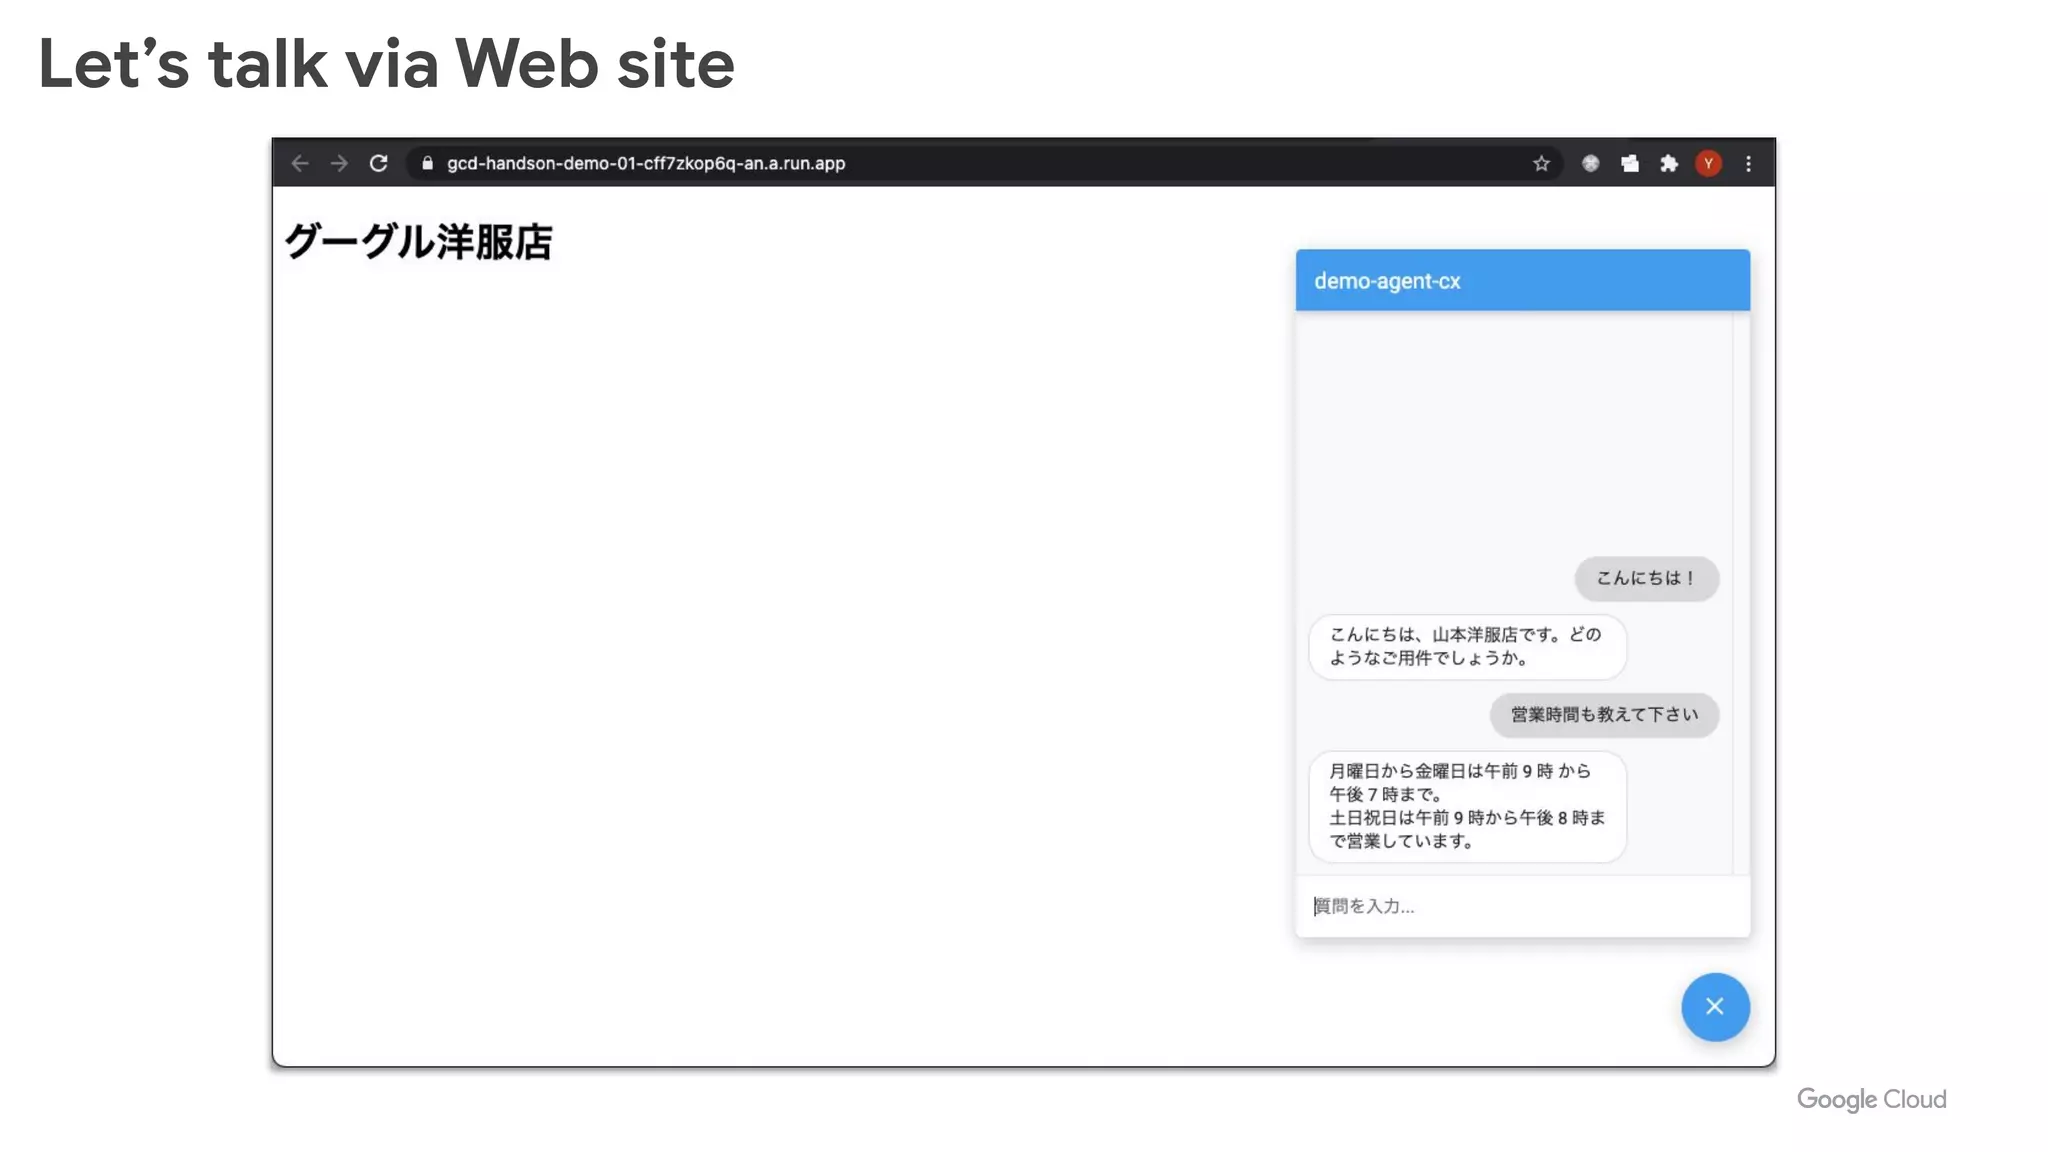Reload the page with the refresh icon
This screenshot has height=1152, width=2048.
(378, 163)
